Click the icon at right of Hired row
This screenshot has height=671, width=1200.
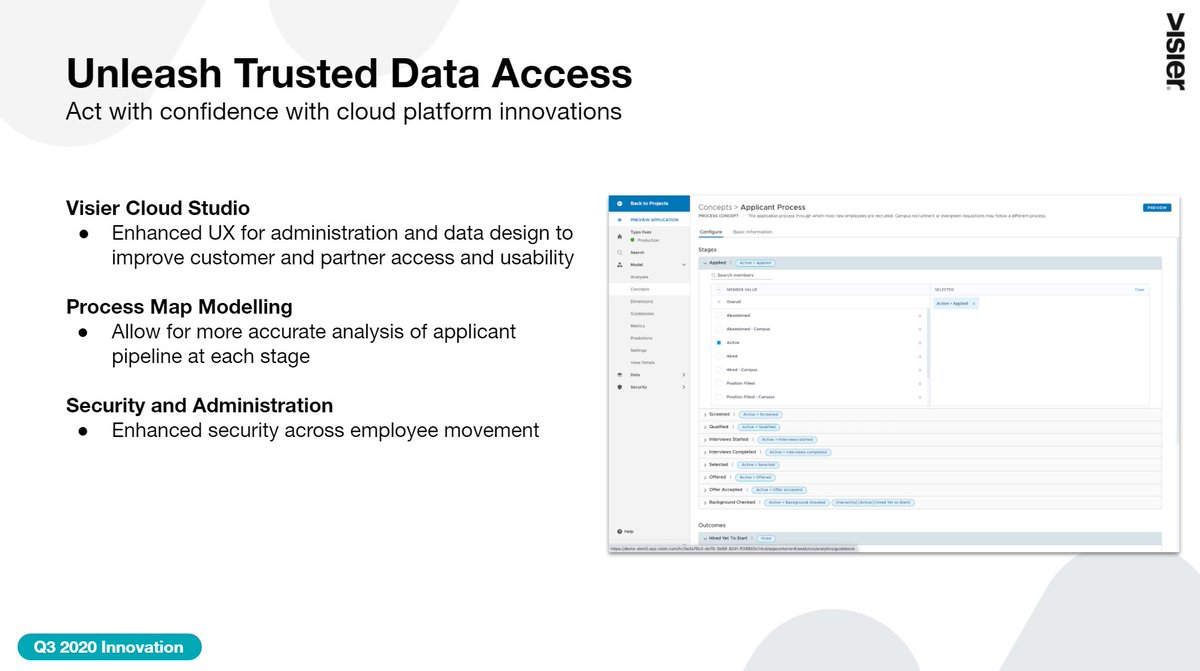920,357
